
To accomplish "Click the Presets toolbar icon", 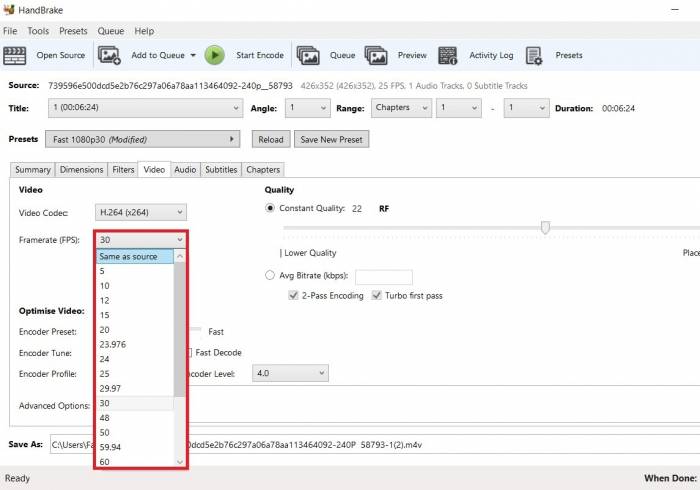I will [x=534, y=56].
